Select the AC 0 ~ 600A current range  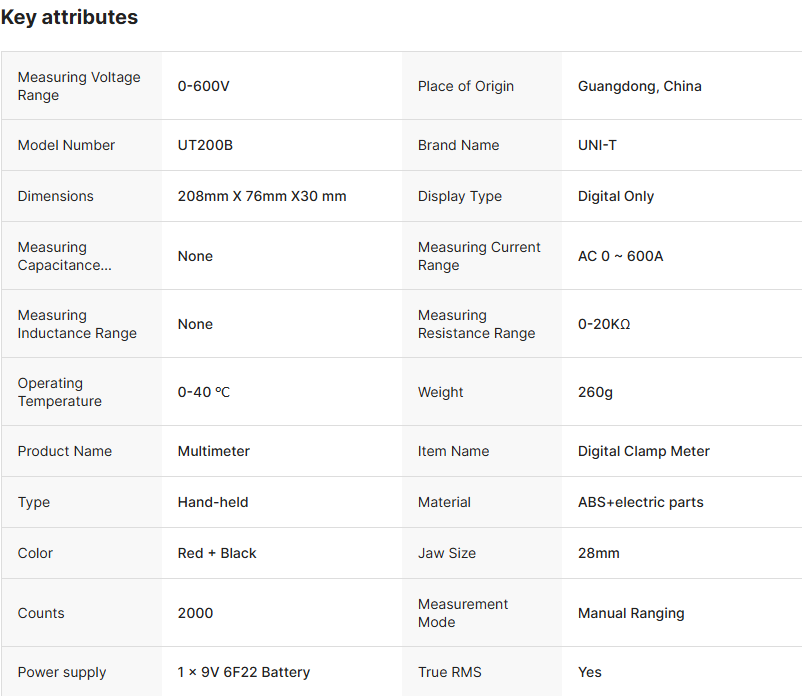click(x=620, y=256)
